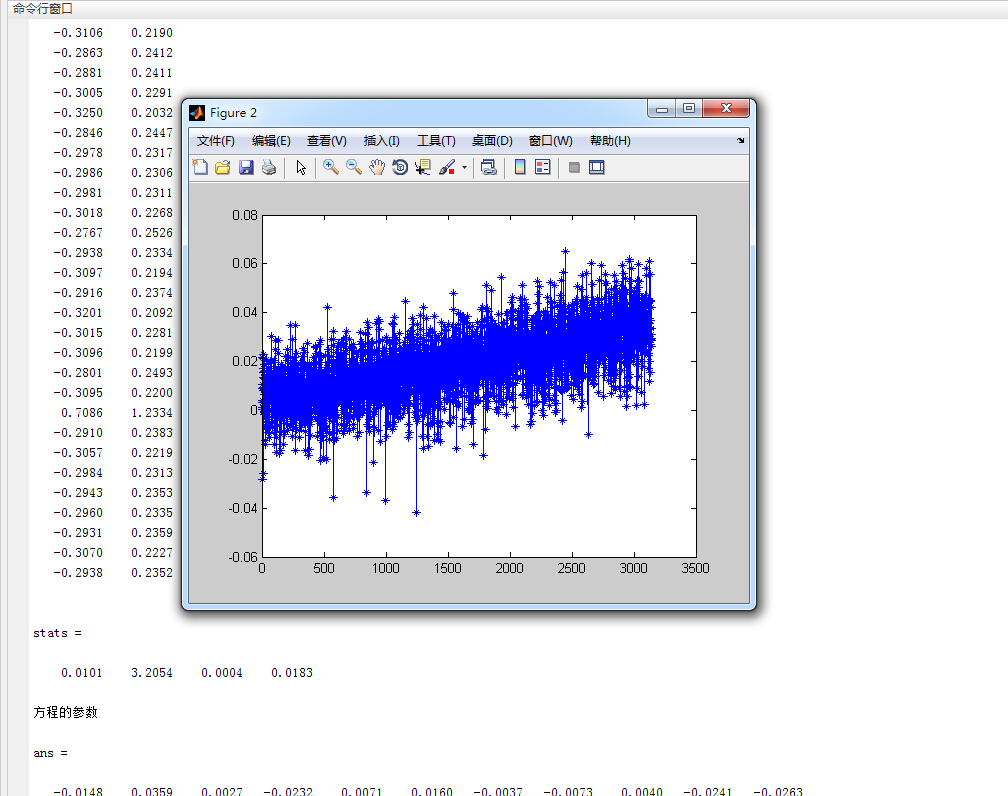Click the value 0.2526 in command window

point(152,233)
